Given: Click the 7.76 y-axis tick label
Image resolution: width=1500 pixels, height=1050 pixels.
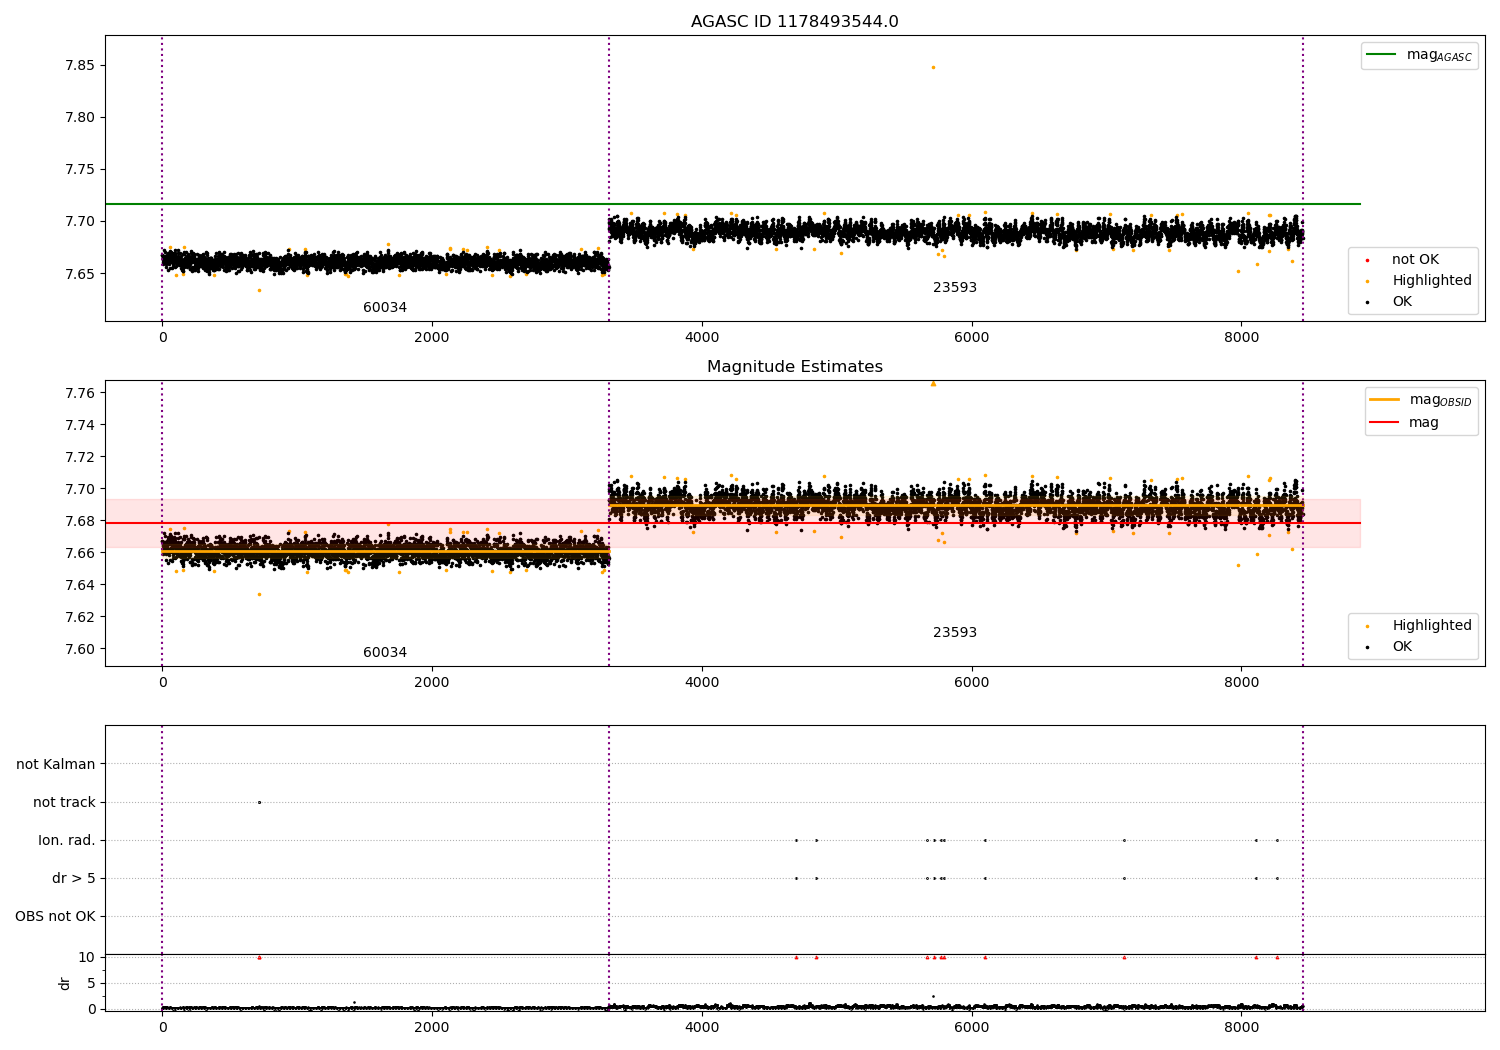Looking at the screenshot, I should pos(79,393).
